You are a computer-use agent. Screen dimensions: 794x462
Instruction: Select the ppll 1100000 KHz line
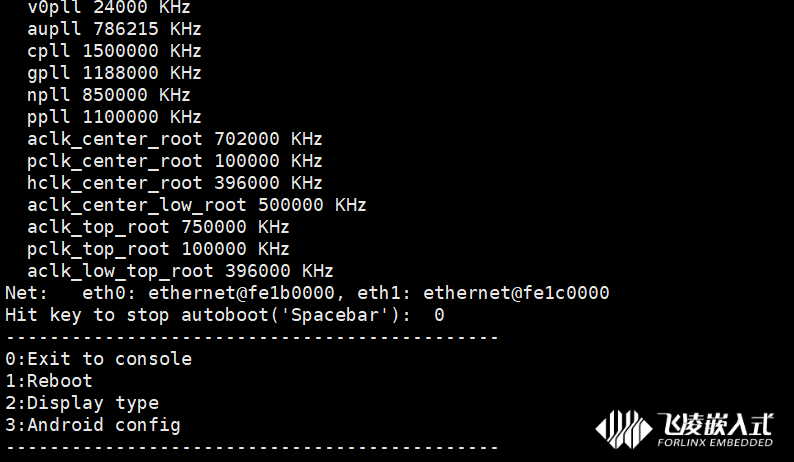point(114,117)
